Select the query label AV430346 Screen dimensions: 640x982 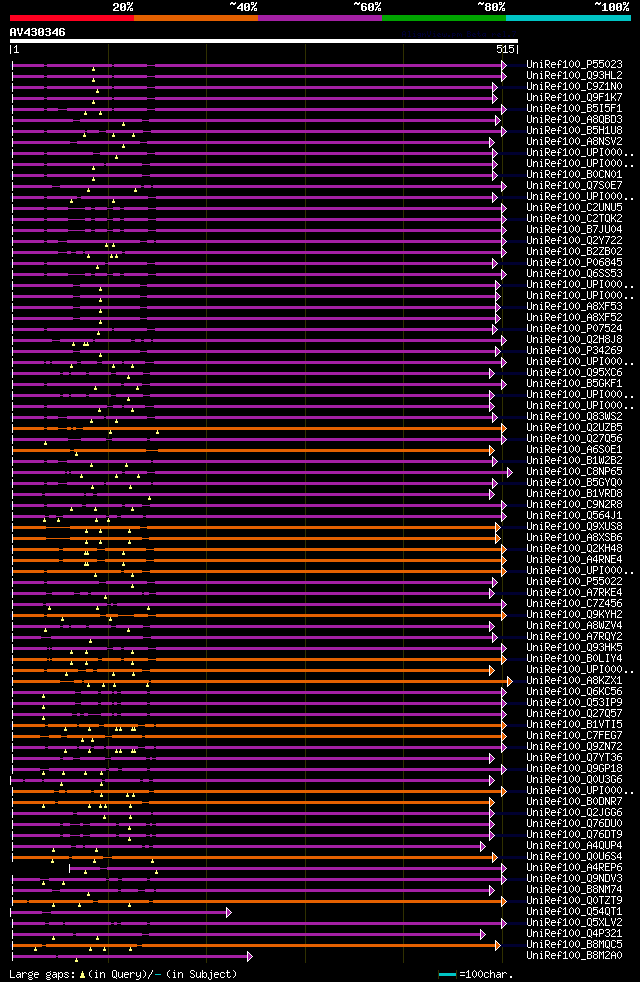38,32
